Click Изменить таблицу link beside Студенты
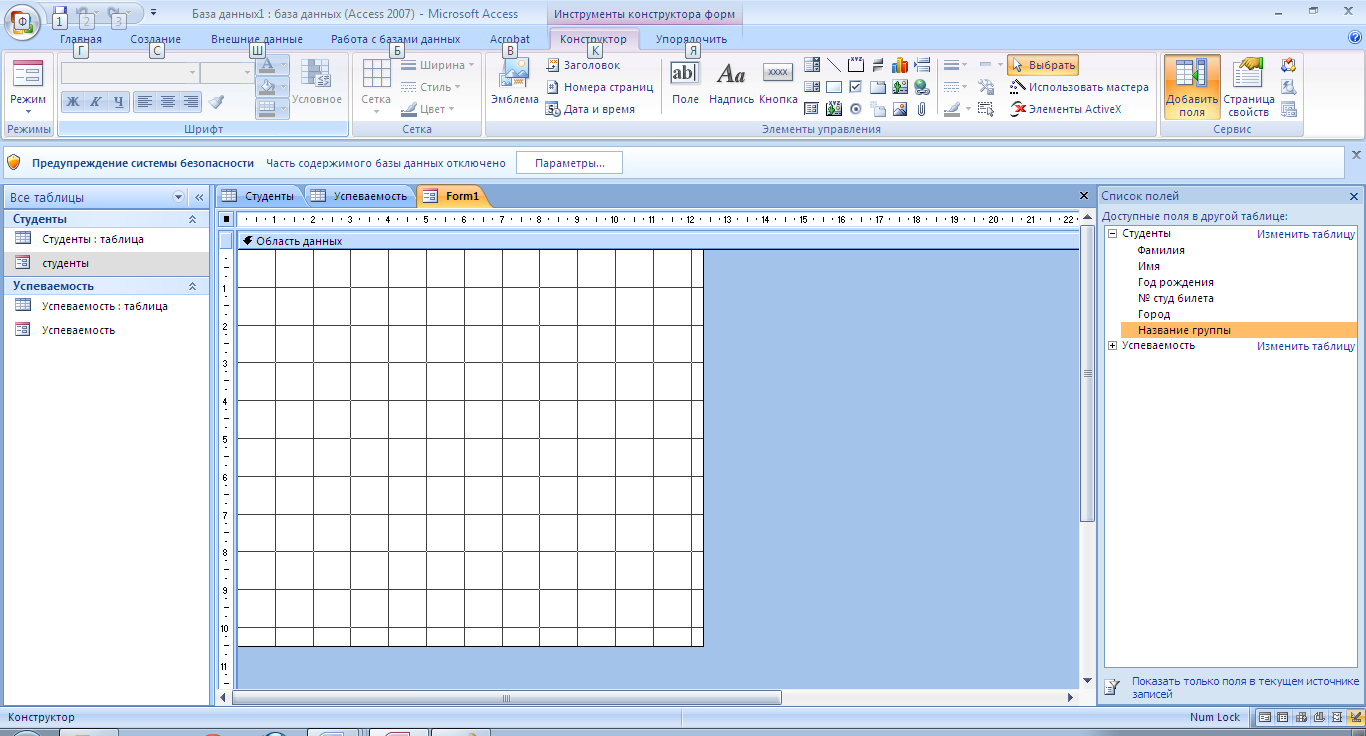The height and width of the screenshot is (736, 1366). [1306, 234]
